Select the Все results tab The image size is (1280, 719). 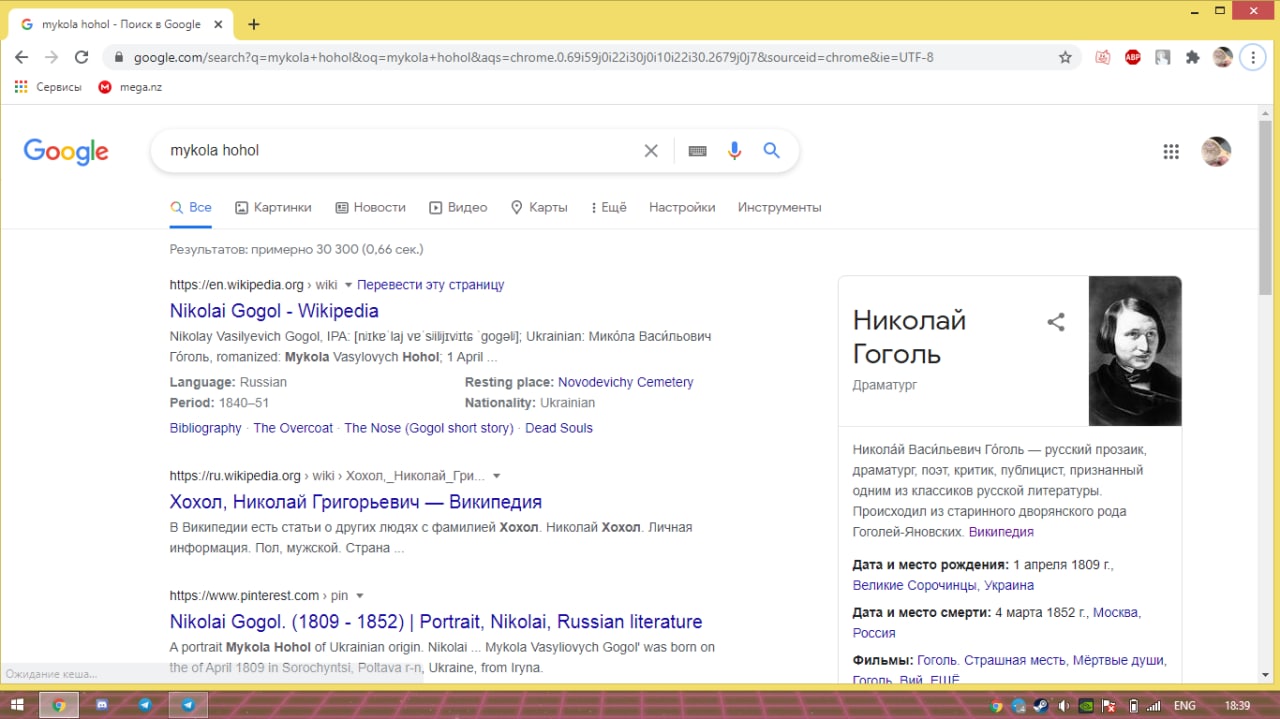pos(191,207)
